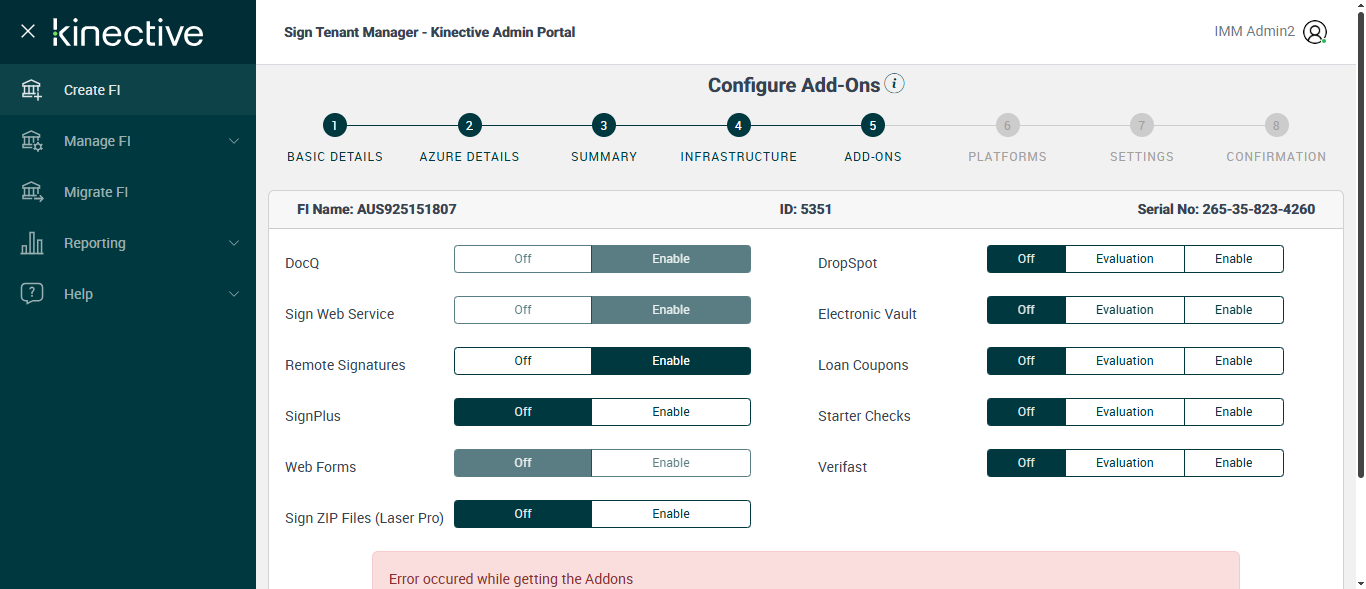
Task: Select the CONFIRMATION step label
Action: (1276, 157)
